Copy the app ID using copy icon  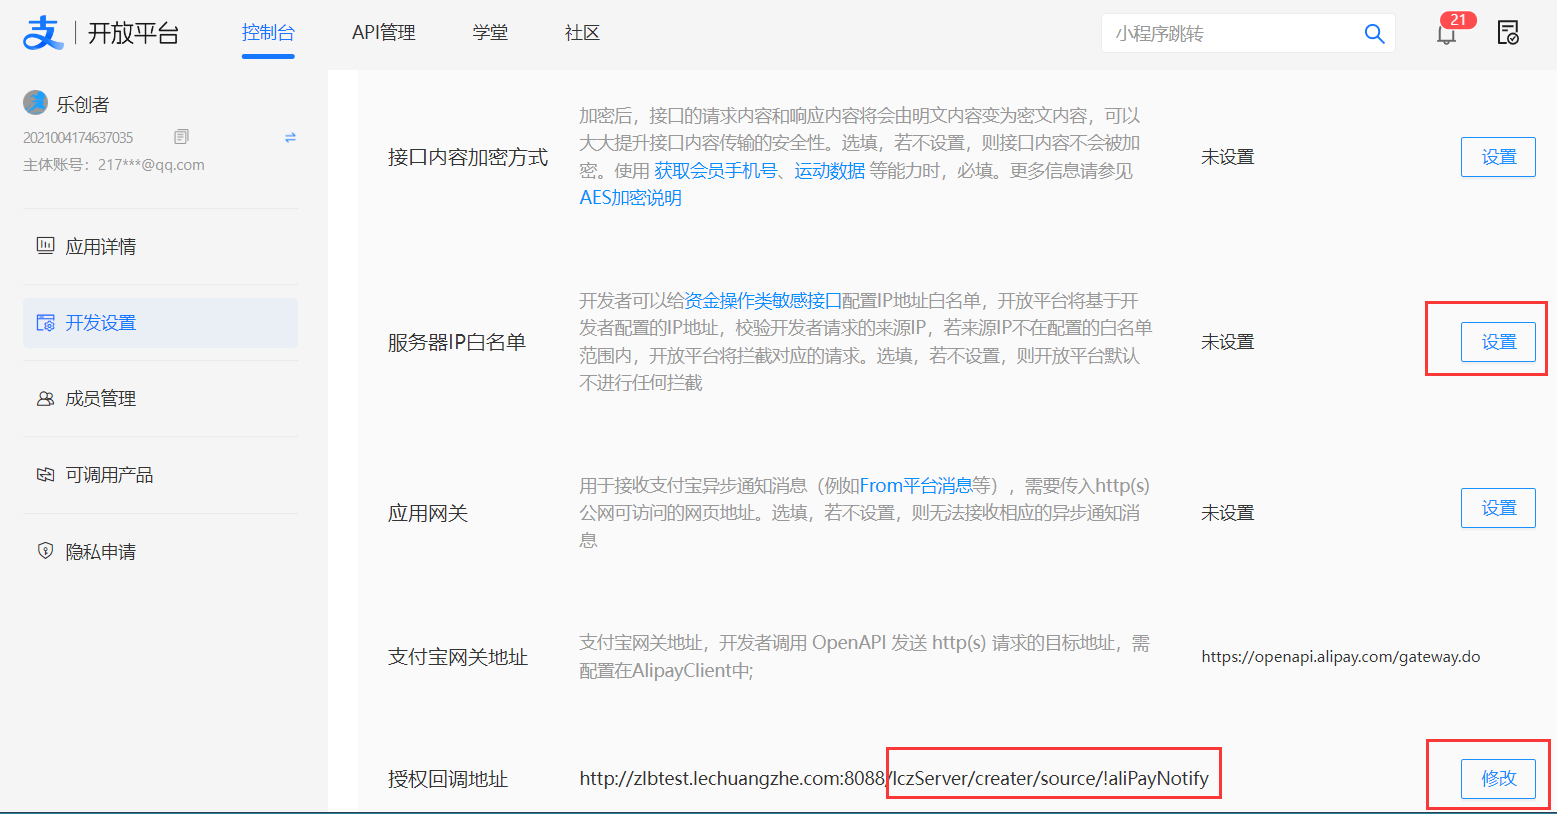coord(181,137)
